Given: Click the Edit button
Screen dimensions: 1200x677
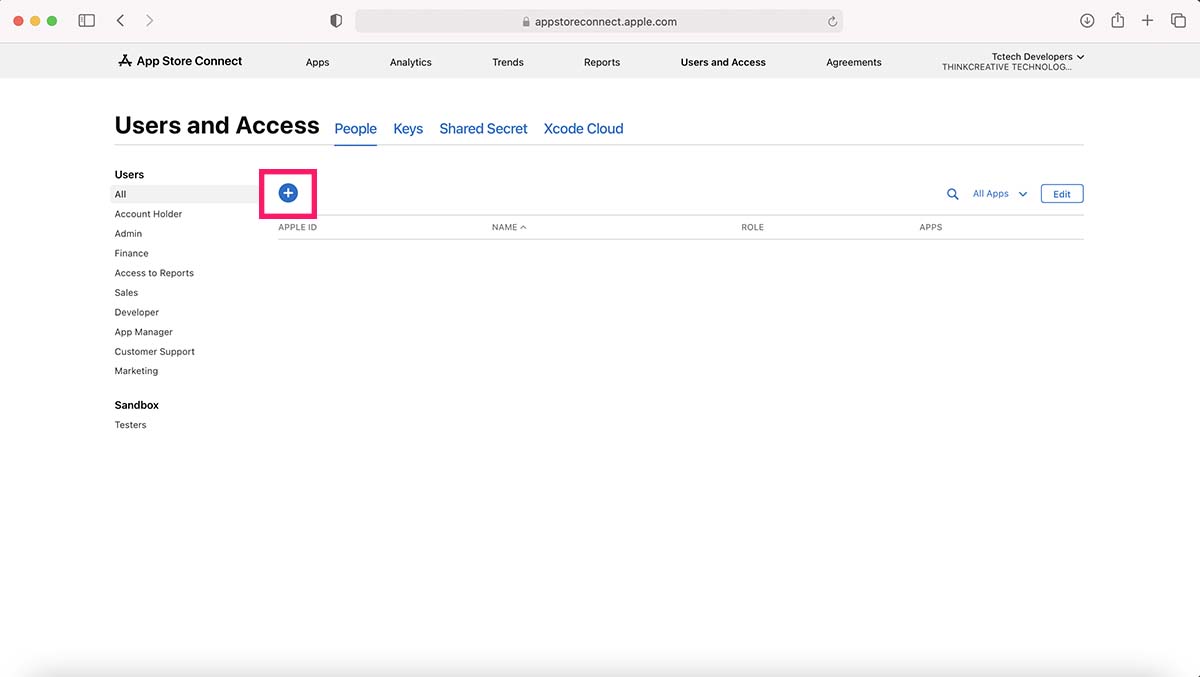Looking at the screenshot, I should point(1062,194).
